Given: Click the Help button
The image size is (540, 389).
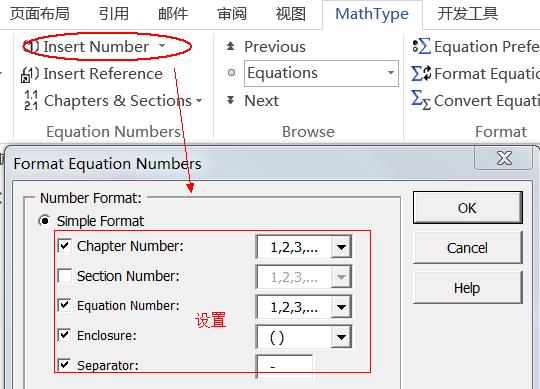Looking at the screenshot, I should [468, 288].
